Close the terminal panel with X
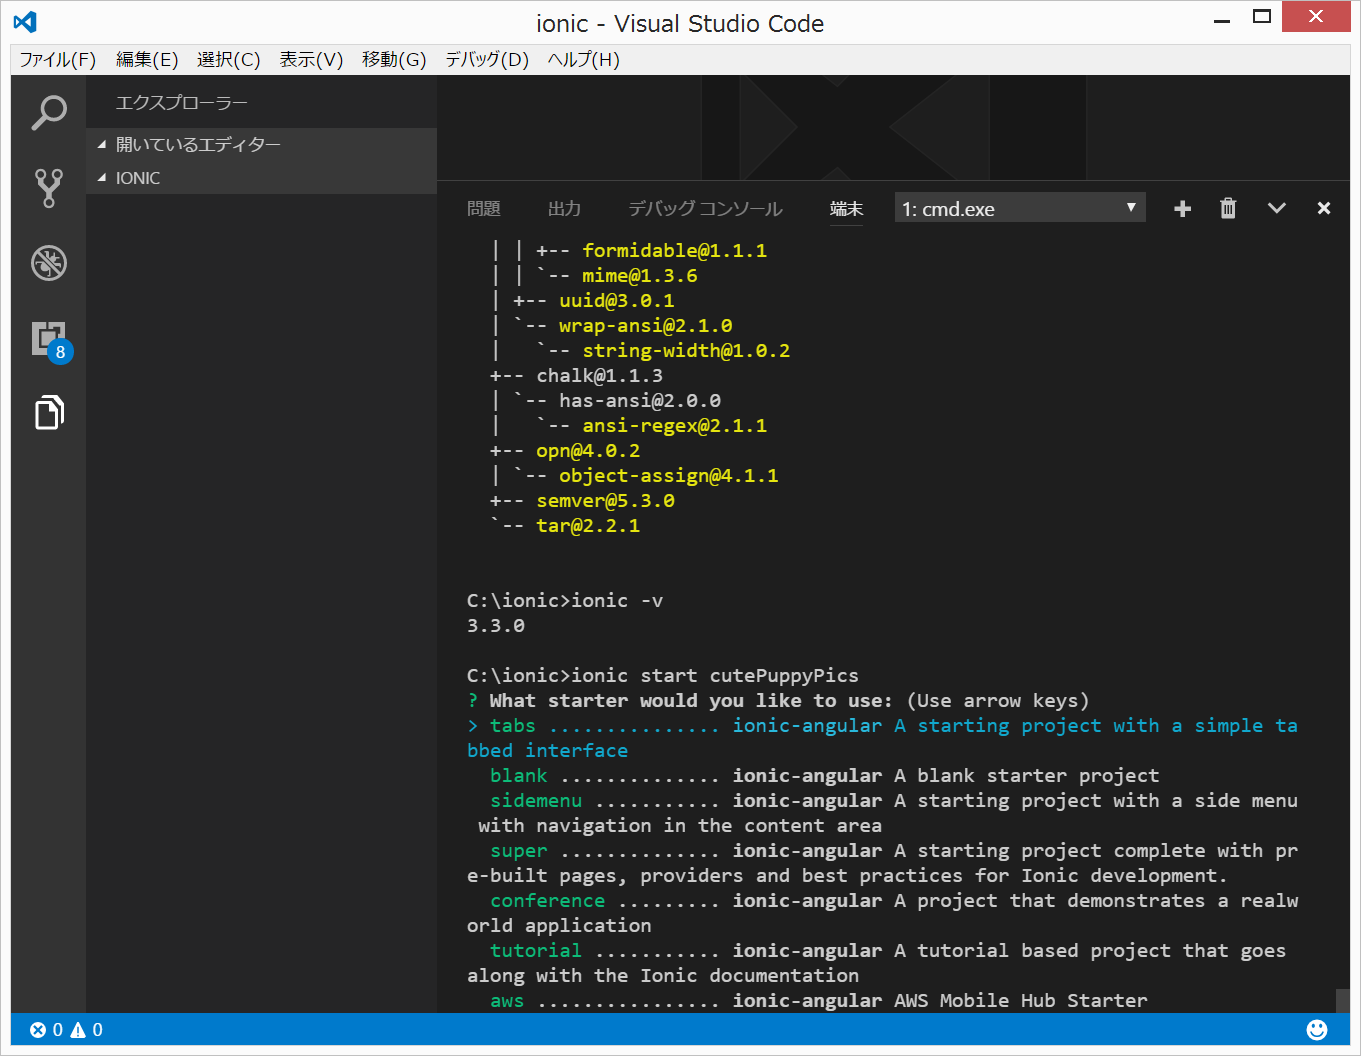The height and width of the screenshot is (1056, 1361). pos(1323,208)
